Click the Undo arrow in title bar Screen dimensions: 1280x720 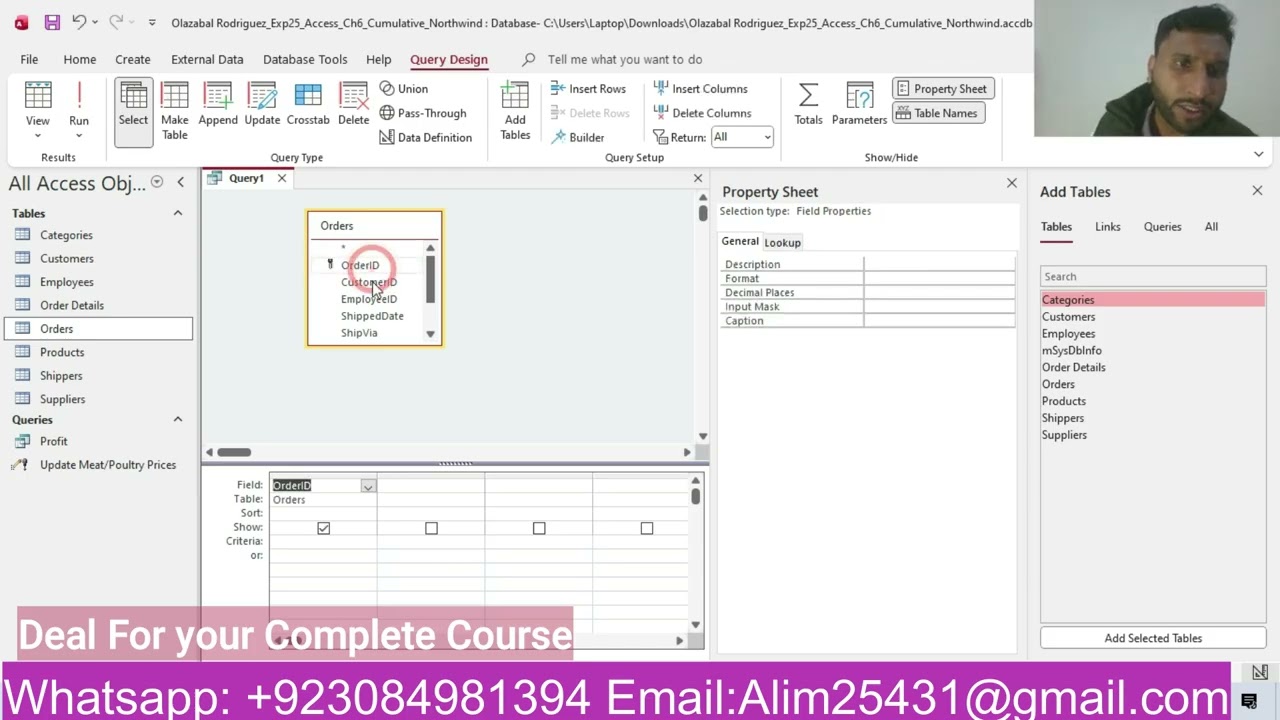[x=79, y=22]
